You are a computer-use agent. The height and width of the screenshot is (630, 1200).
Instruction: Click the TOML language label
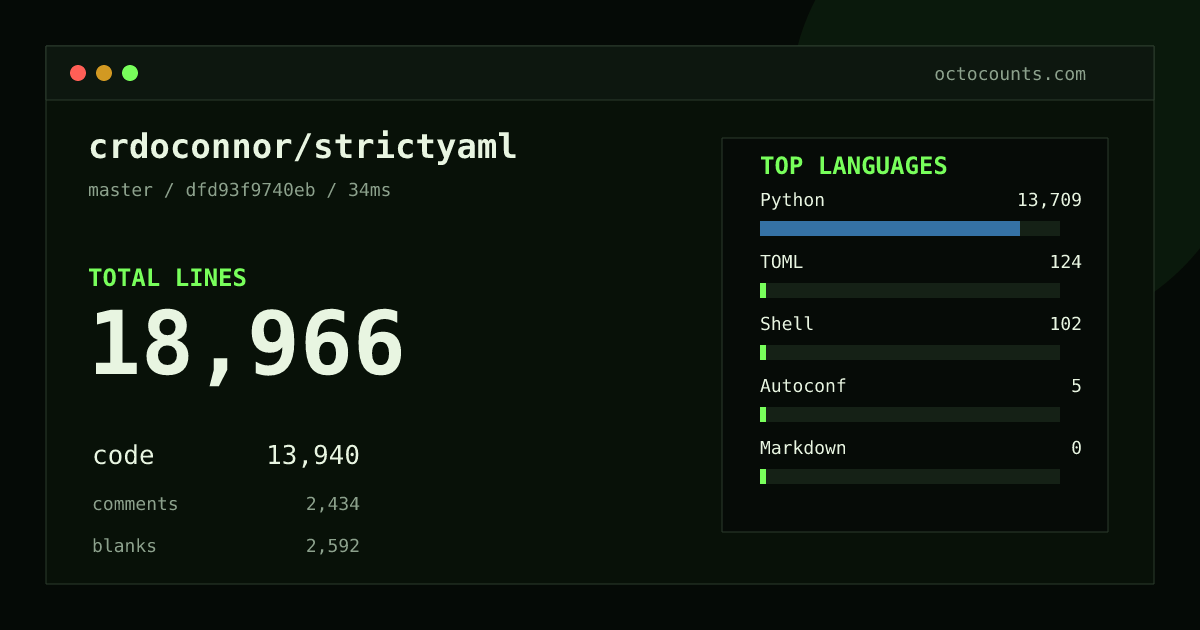781,262
